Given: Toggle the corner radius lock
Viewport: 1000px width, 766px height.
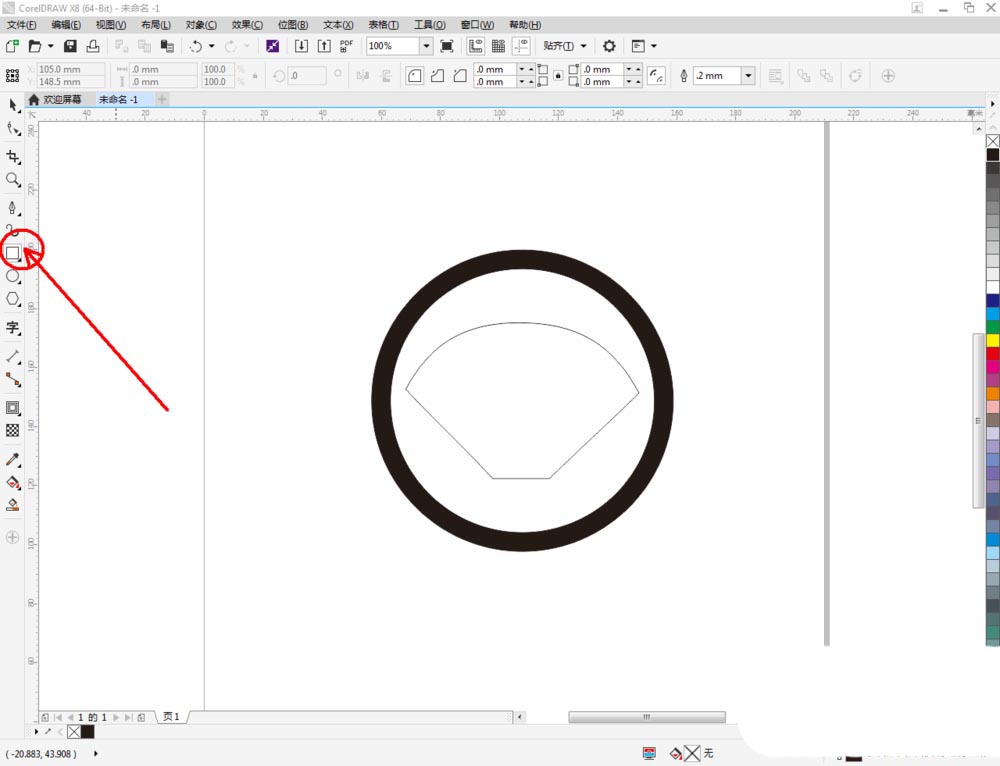Looking at the screenshot, I should 558,76.
